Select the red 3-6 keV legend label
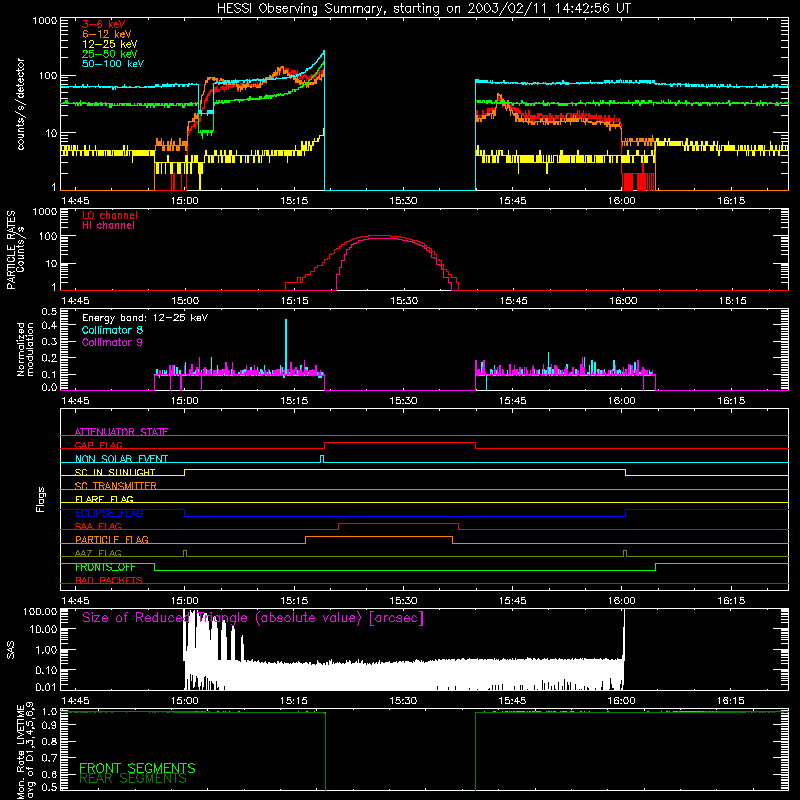Screen dimensions: 800x800 point(104,24)
